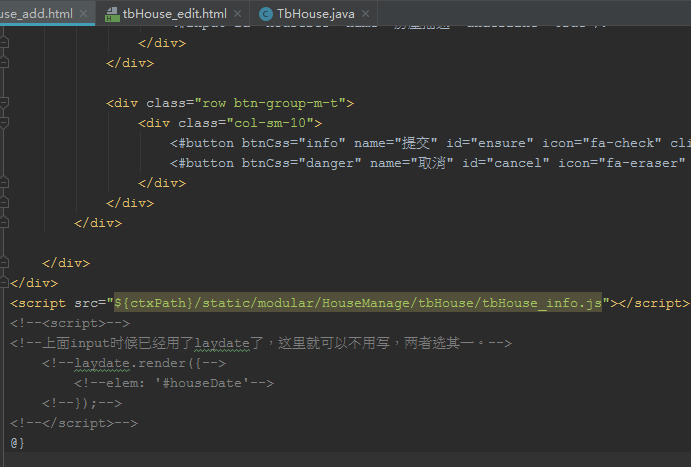Click the Java class icon on TbHouse.java tab

[266, 15]
